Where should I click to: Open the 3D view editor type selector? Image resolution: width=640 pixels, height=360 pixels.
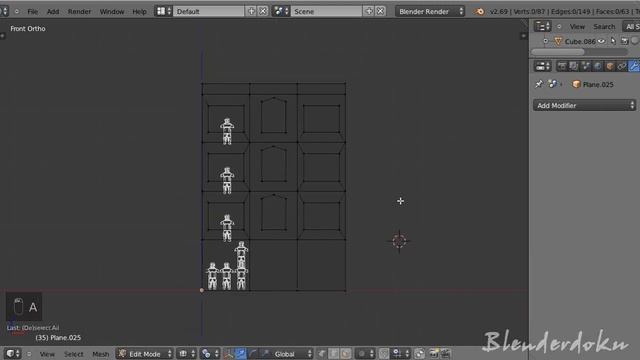[x=12, y=353]
